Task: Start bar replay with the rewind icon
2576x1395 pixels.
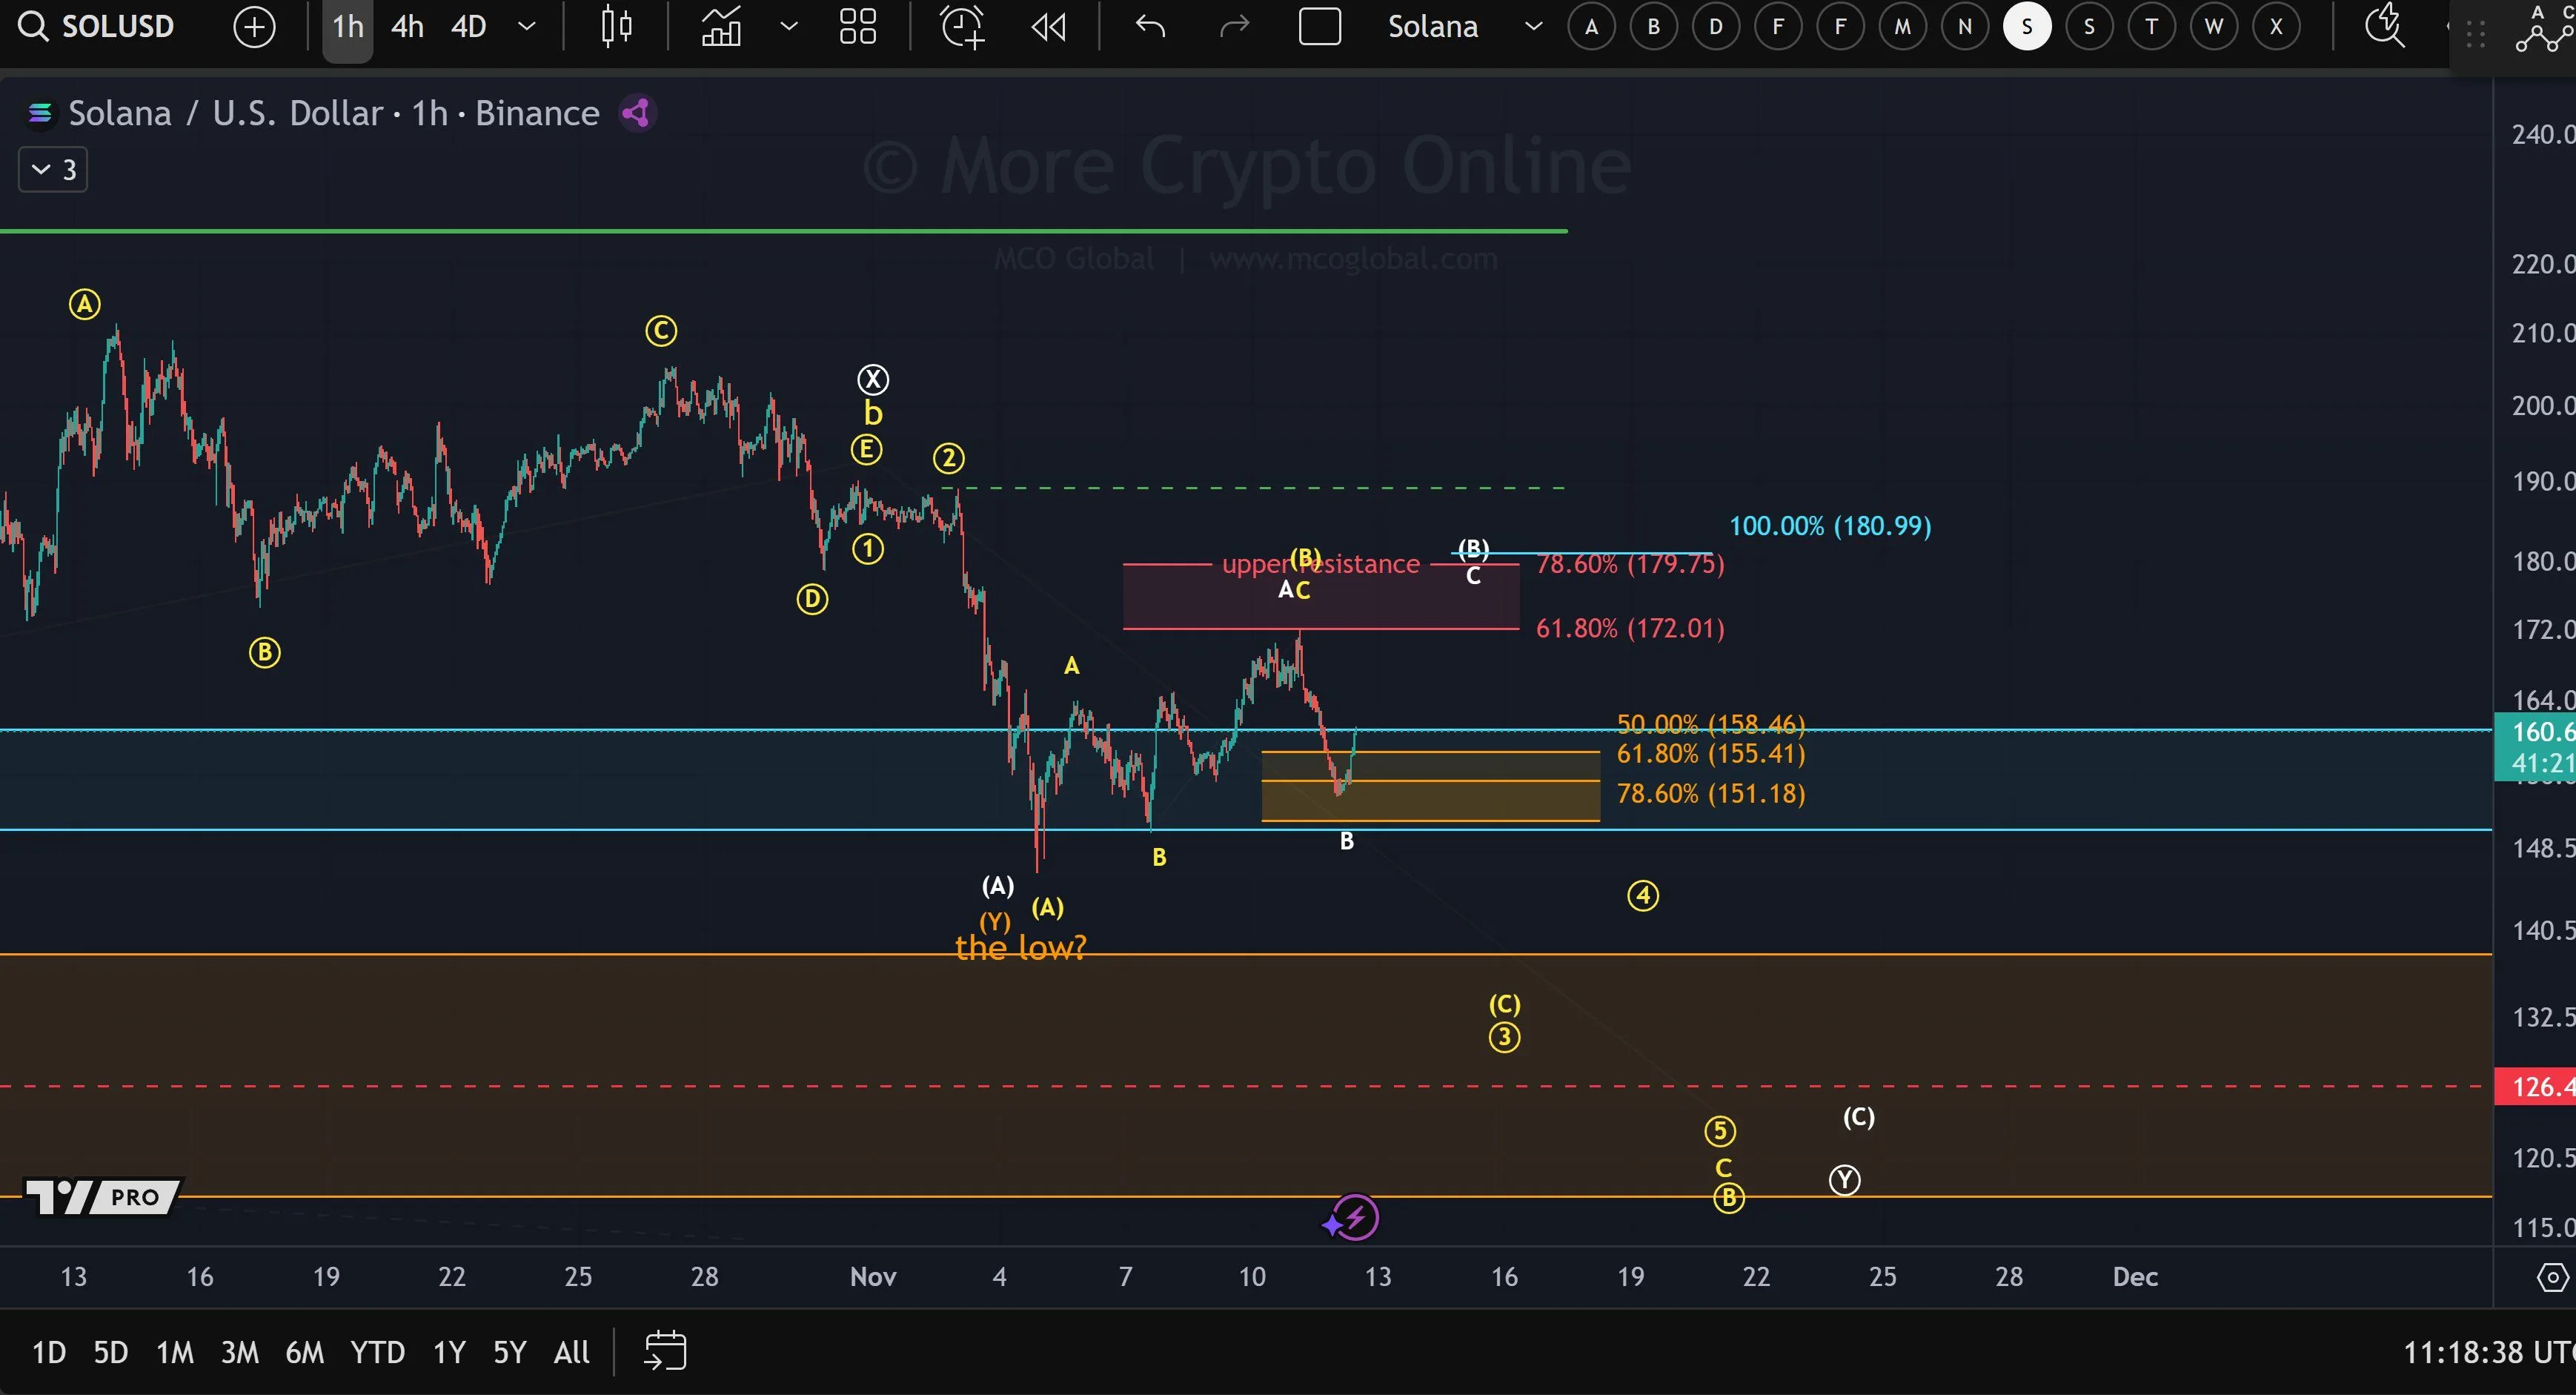Action: coord(1048,27)
